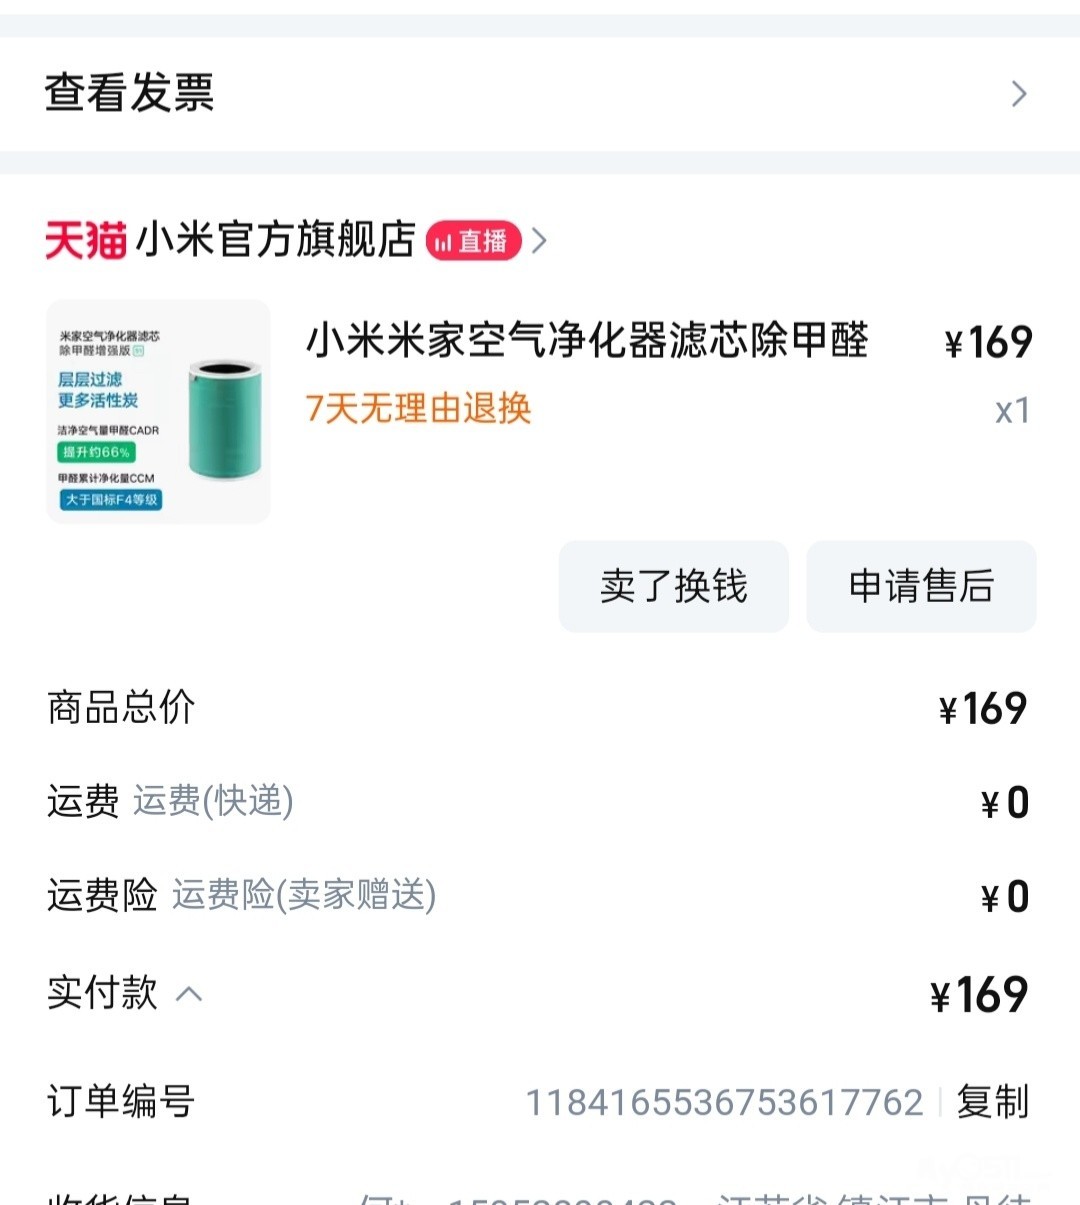Collapse the 实付款 details with the caret

click(189, 994)
